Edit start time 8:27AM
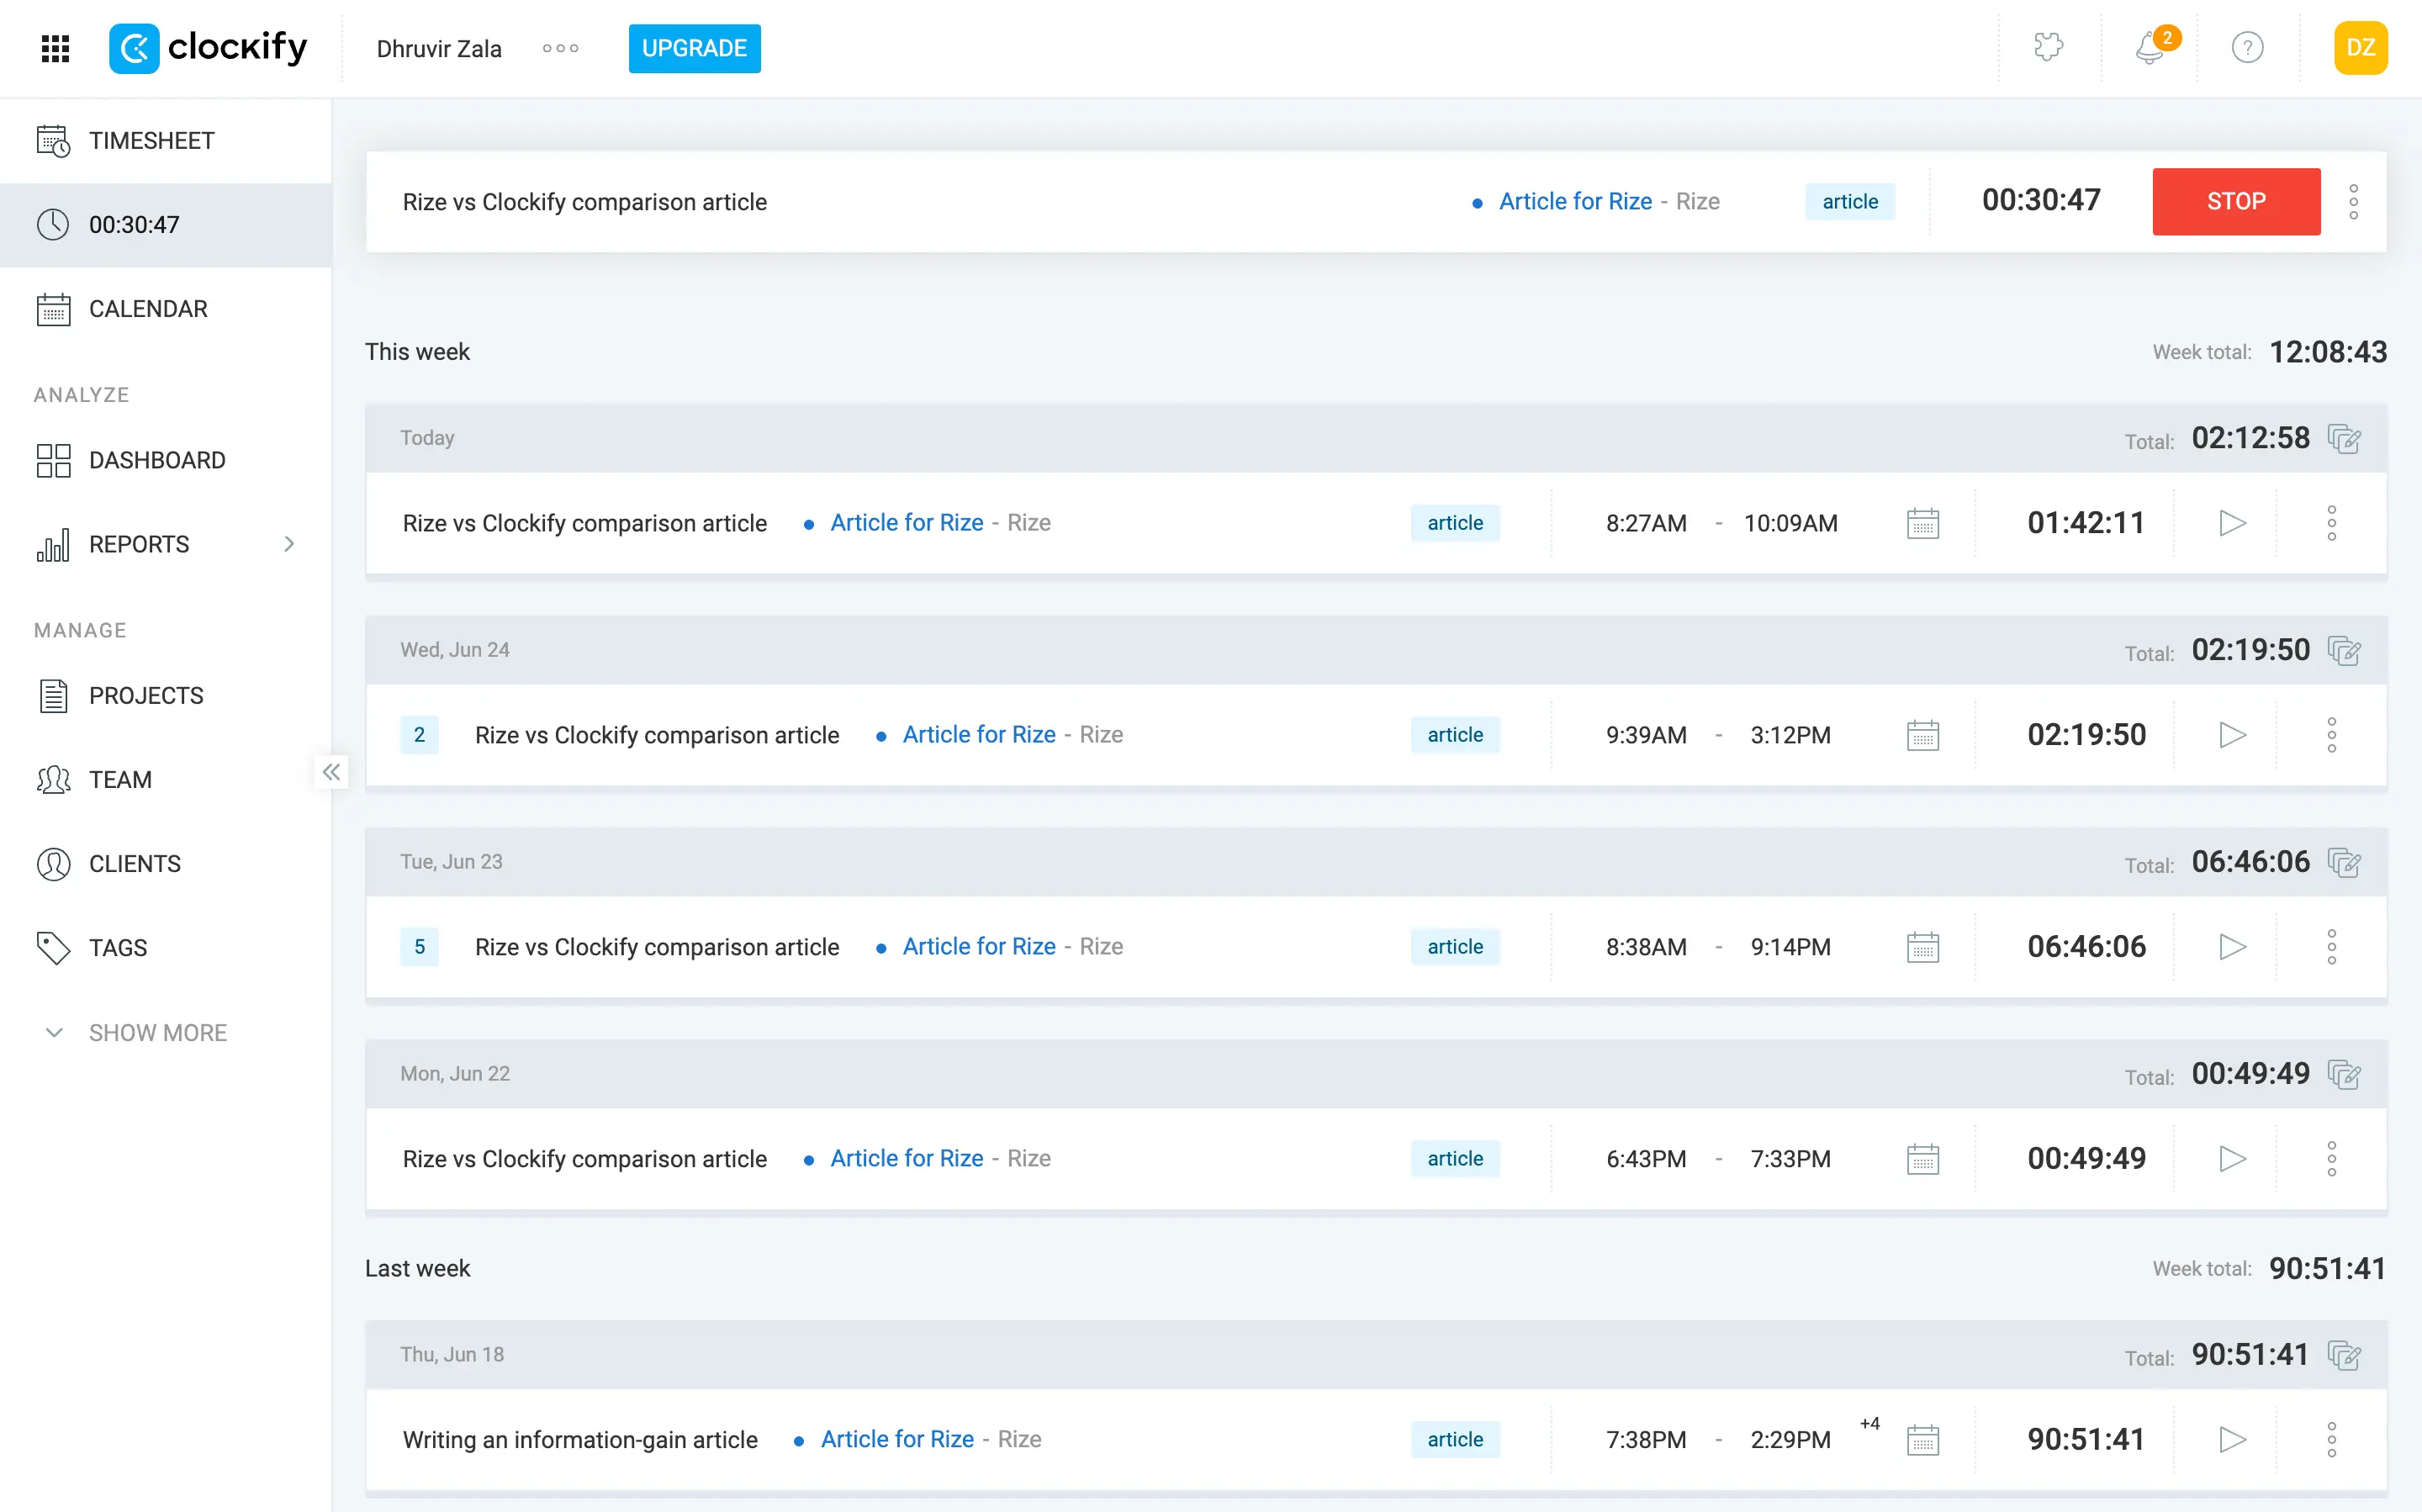 [x=1646, y=523]
